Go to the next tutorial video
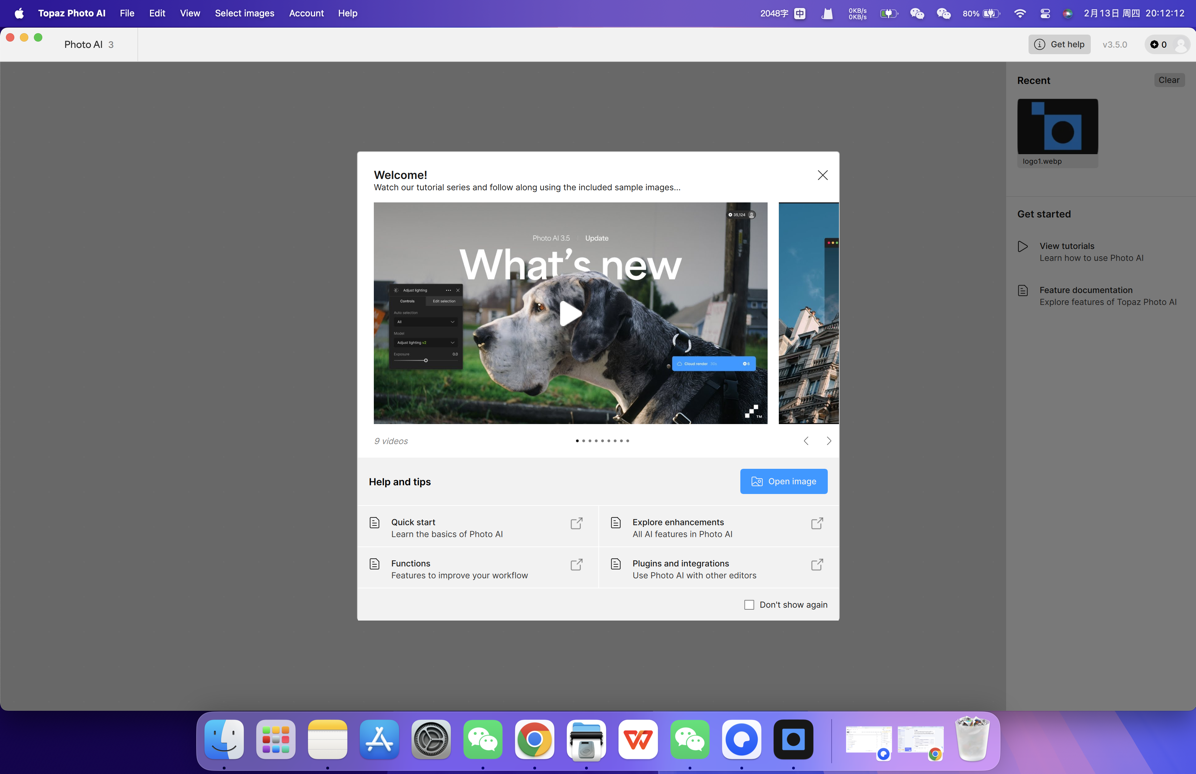Screen dimensions: 1196x774 [829, 441]
